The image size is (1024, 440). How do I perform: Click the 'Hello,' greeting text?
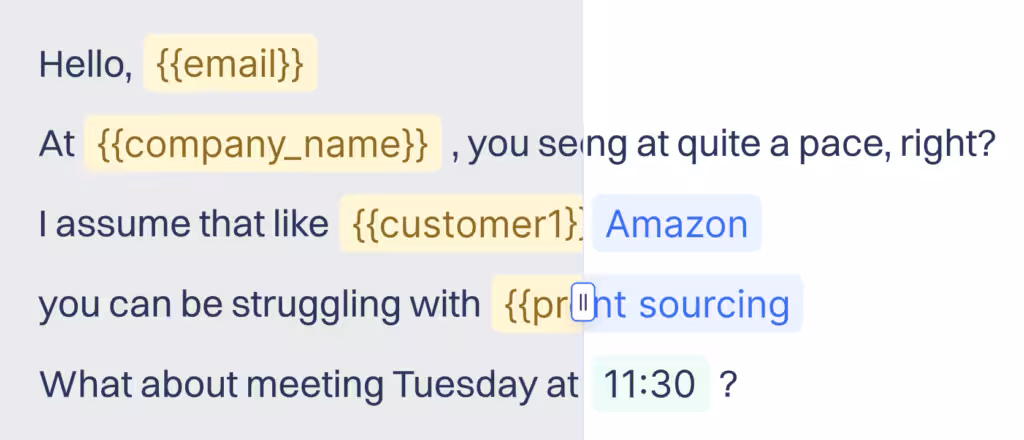pos(85,65)
